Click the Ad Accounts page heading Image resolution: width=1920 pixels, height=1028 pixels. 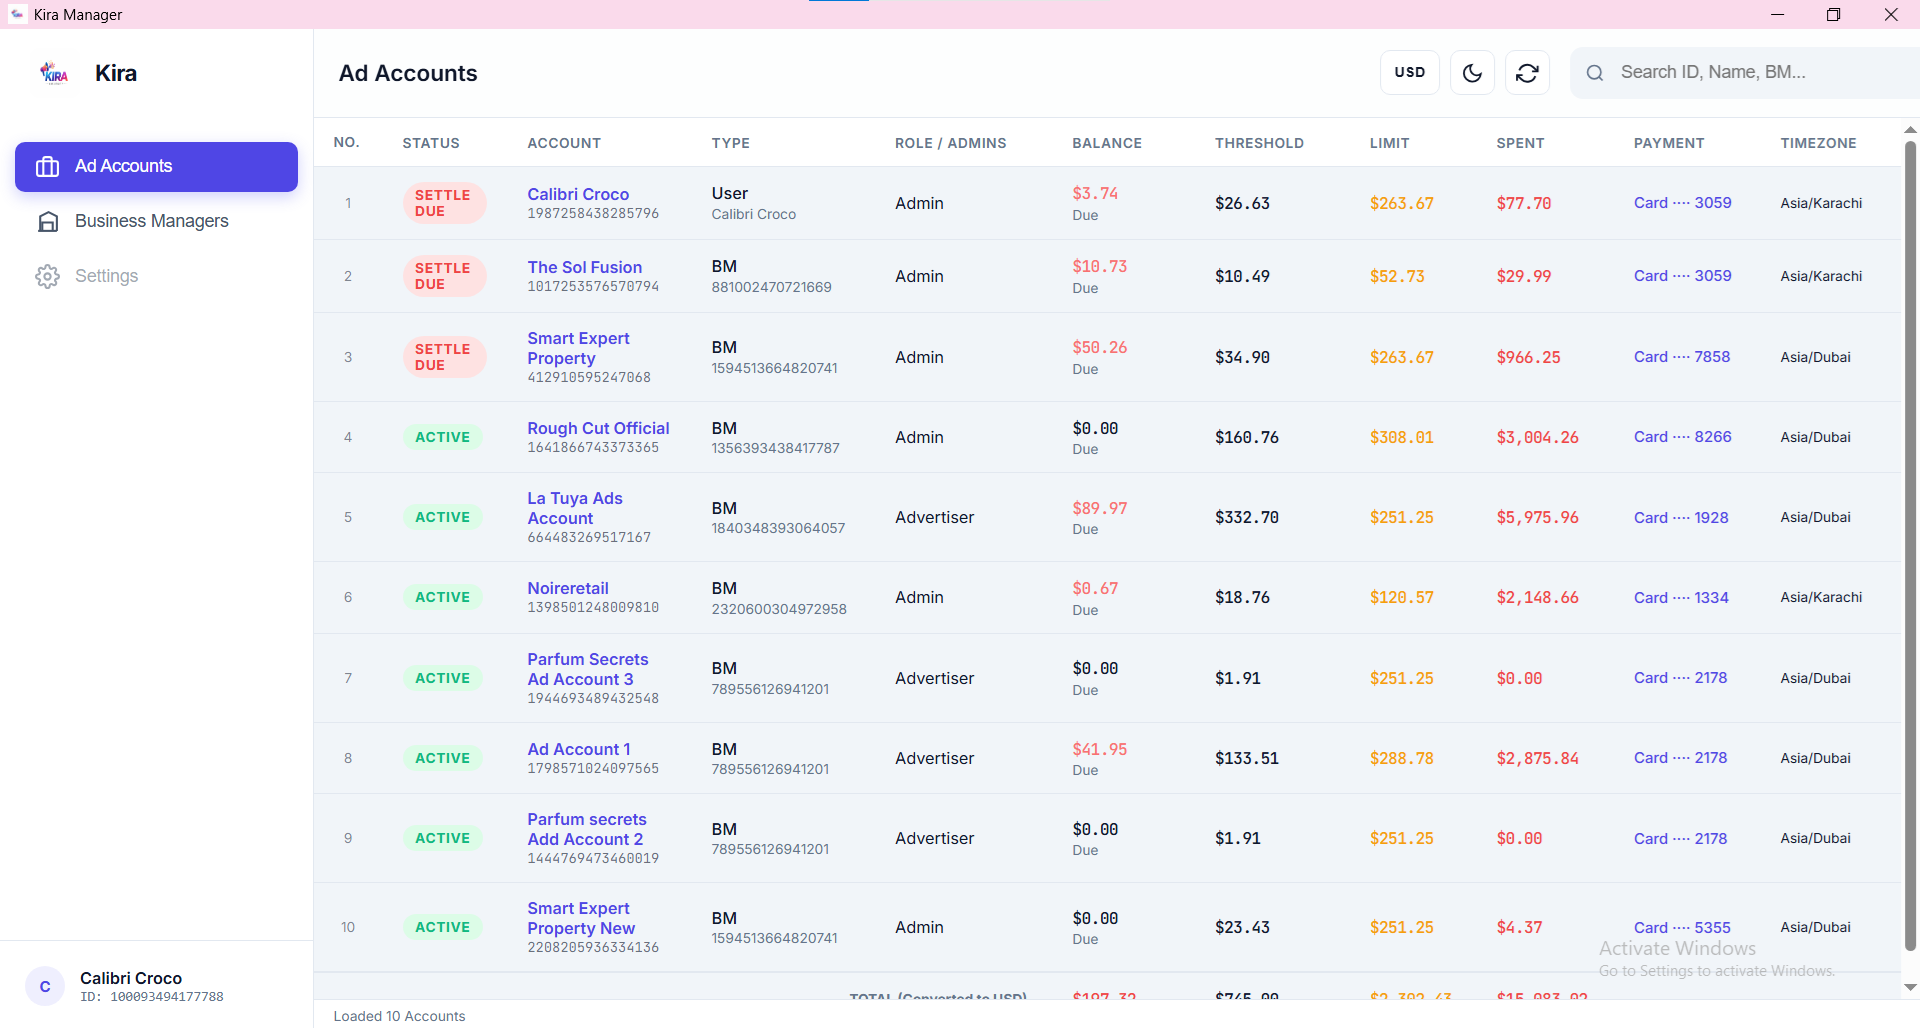[408, 74]
